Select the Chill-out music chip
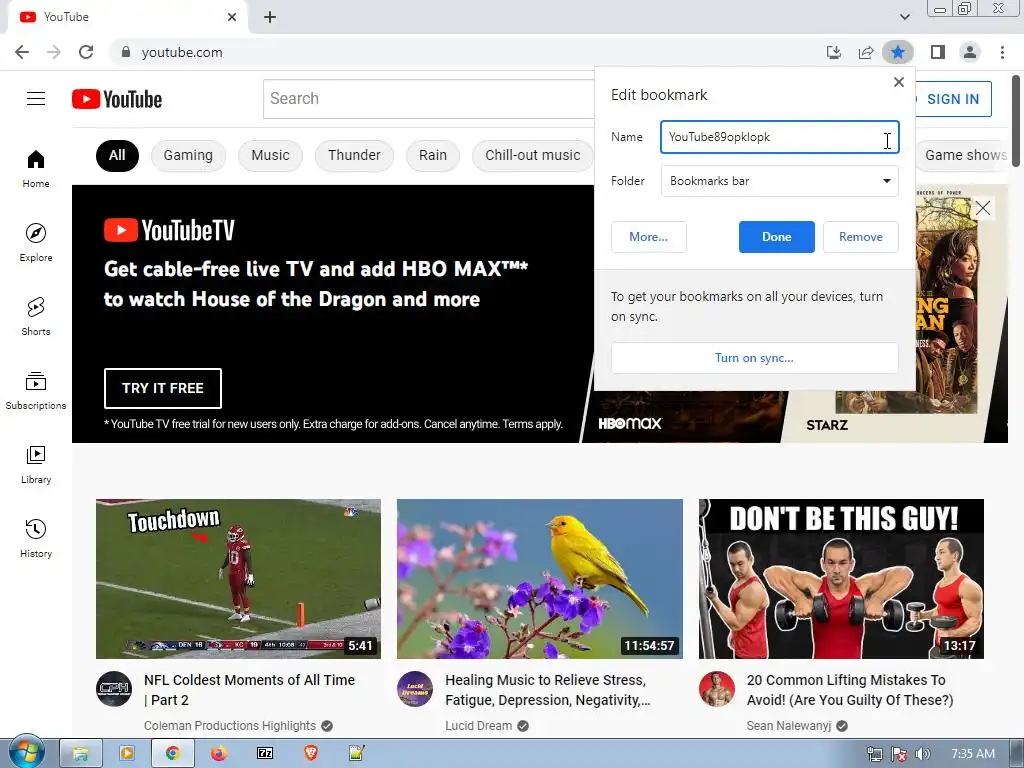1024x768 pixels. tap(532, 155)
